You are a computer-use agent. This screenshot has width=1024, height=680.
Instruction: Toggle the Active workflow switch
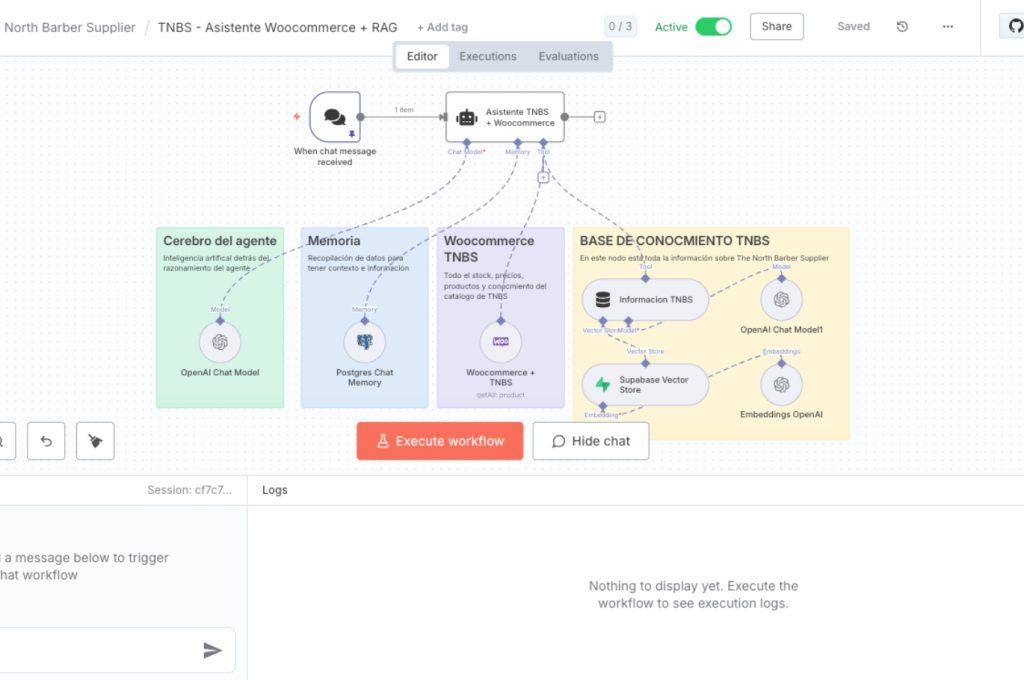pos(713,27)
